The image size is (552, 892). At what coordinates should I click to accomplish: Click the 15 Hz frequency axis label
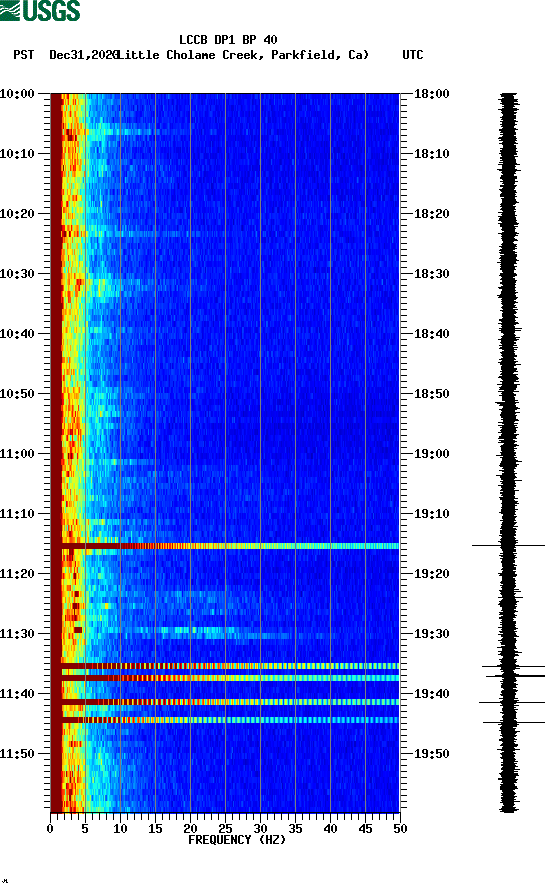point(155,829)
